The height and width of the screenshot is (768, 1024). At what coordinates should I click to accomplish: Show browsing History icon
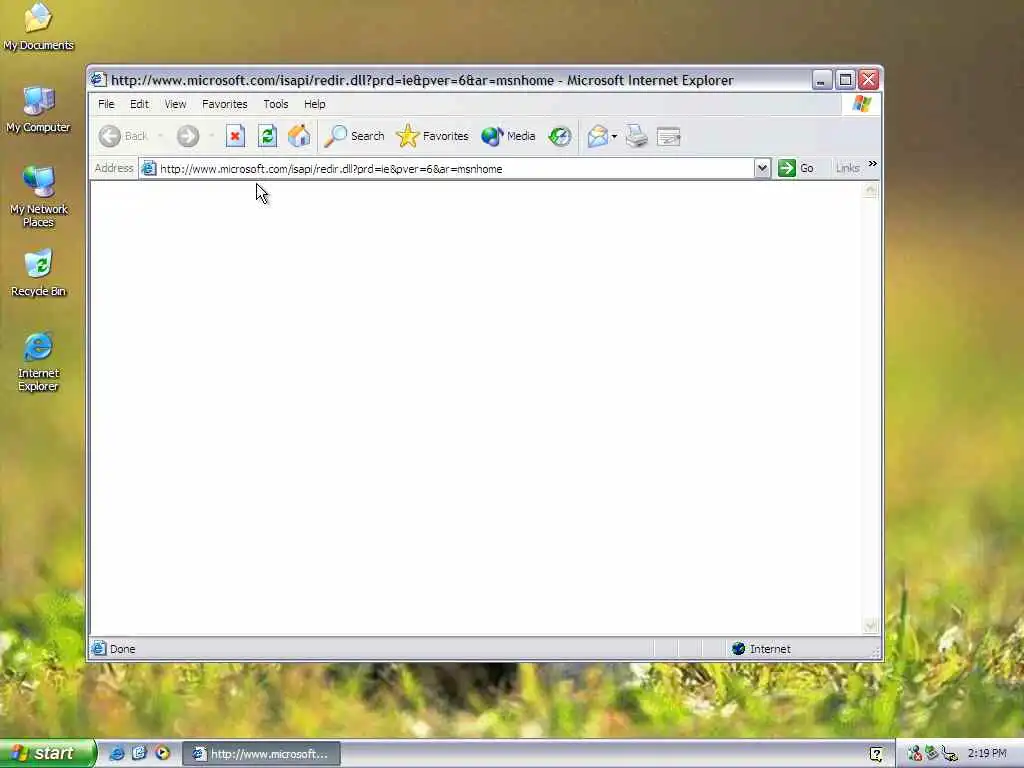pos(560,136)
